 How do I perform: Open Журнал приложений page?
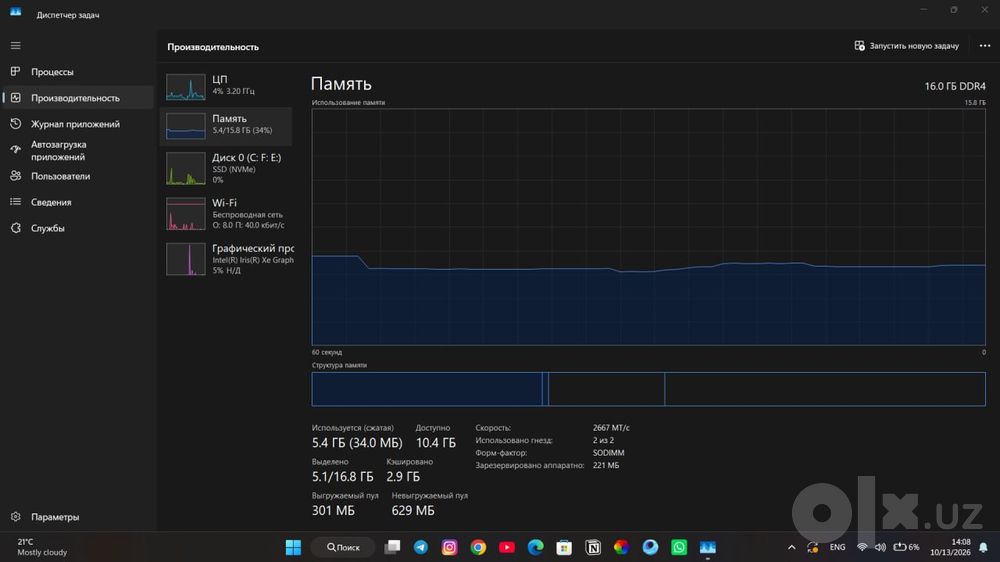pos(78,124)
